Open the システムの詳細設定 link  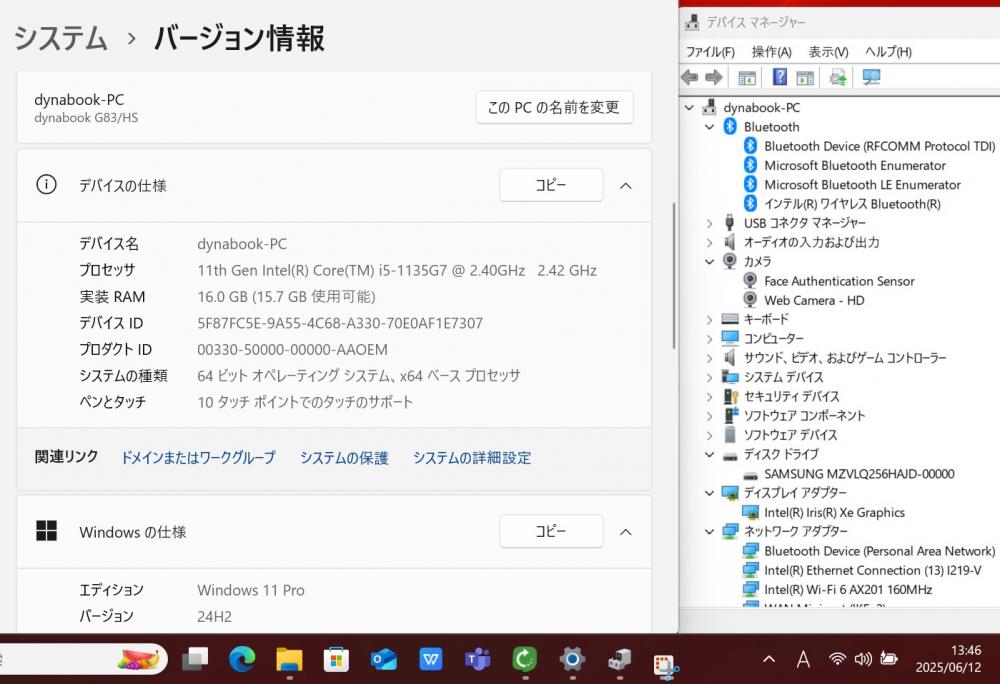click(472, 458)
